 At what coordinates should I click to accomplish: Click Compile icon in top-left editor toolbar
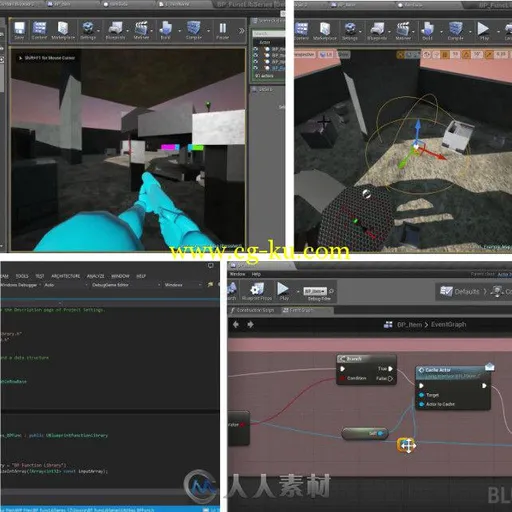(x=194, y=31)
